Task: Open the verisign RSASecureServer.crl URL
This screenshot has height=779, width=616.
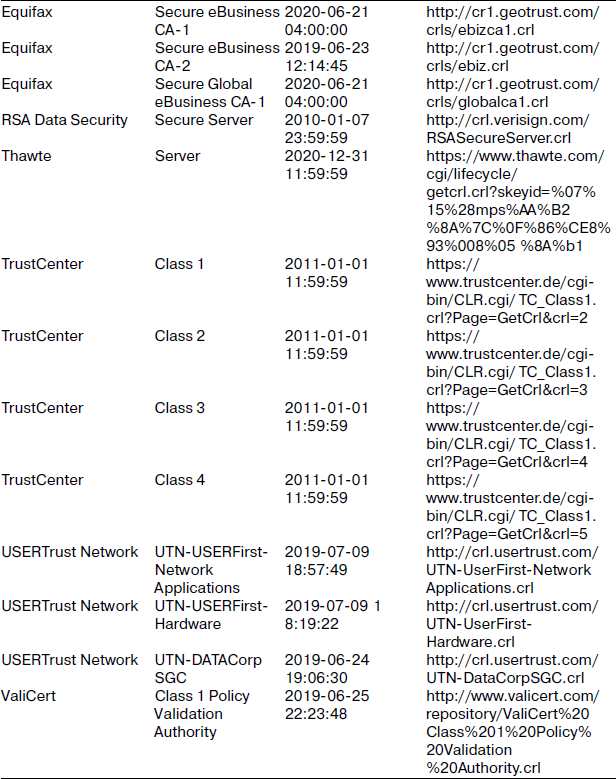Action: [x=508, y=129]
